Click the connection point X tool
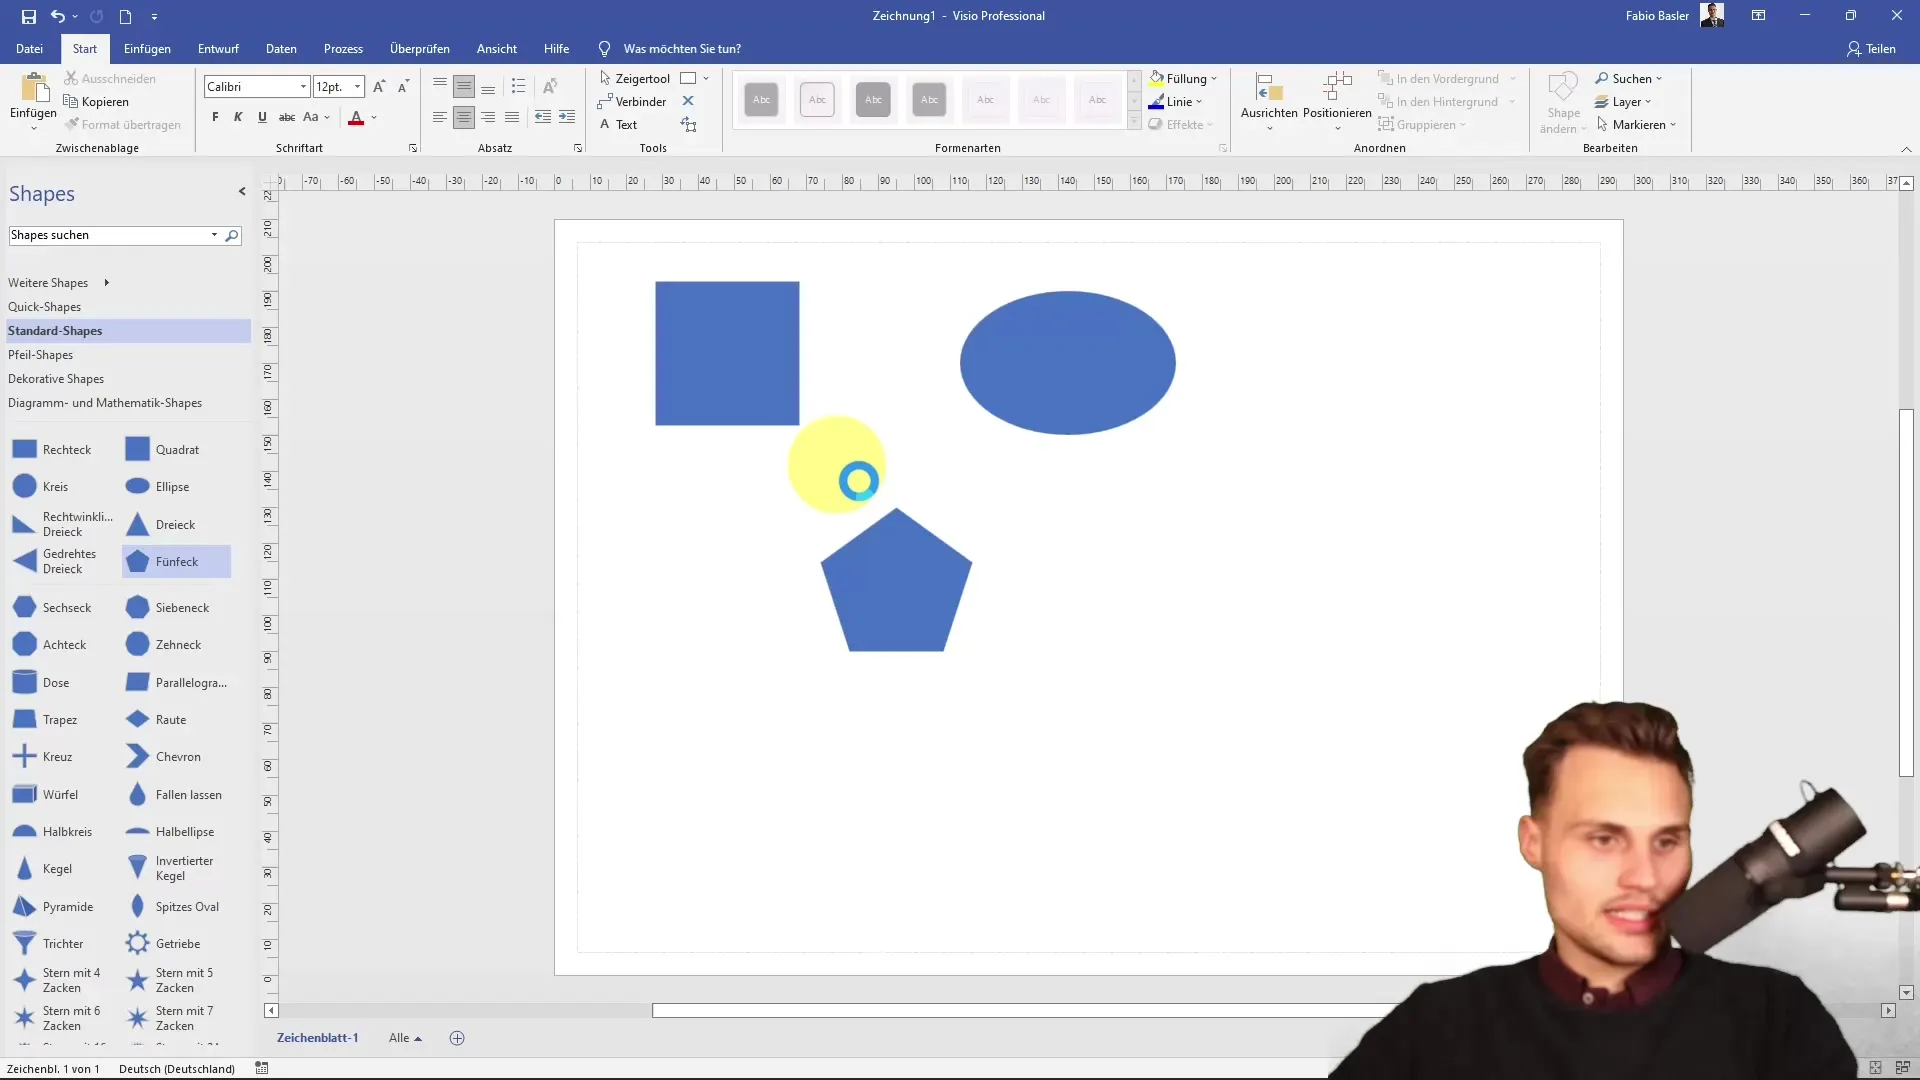The width and height of the screenshot is (1920, 1080). coord(688,101)
